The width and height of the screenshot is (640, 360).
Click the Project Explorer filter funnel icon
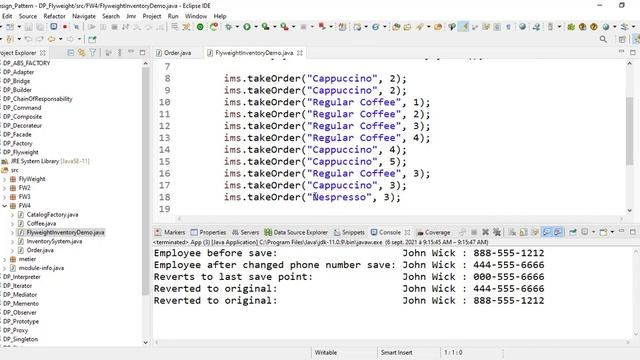[x=93, y=53]
